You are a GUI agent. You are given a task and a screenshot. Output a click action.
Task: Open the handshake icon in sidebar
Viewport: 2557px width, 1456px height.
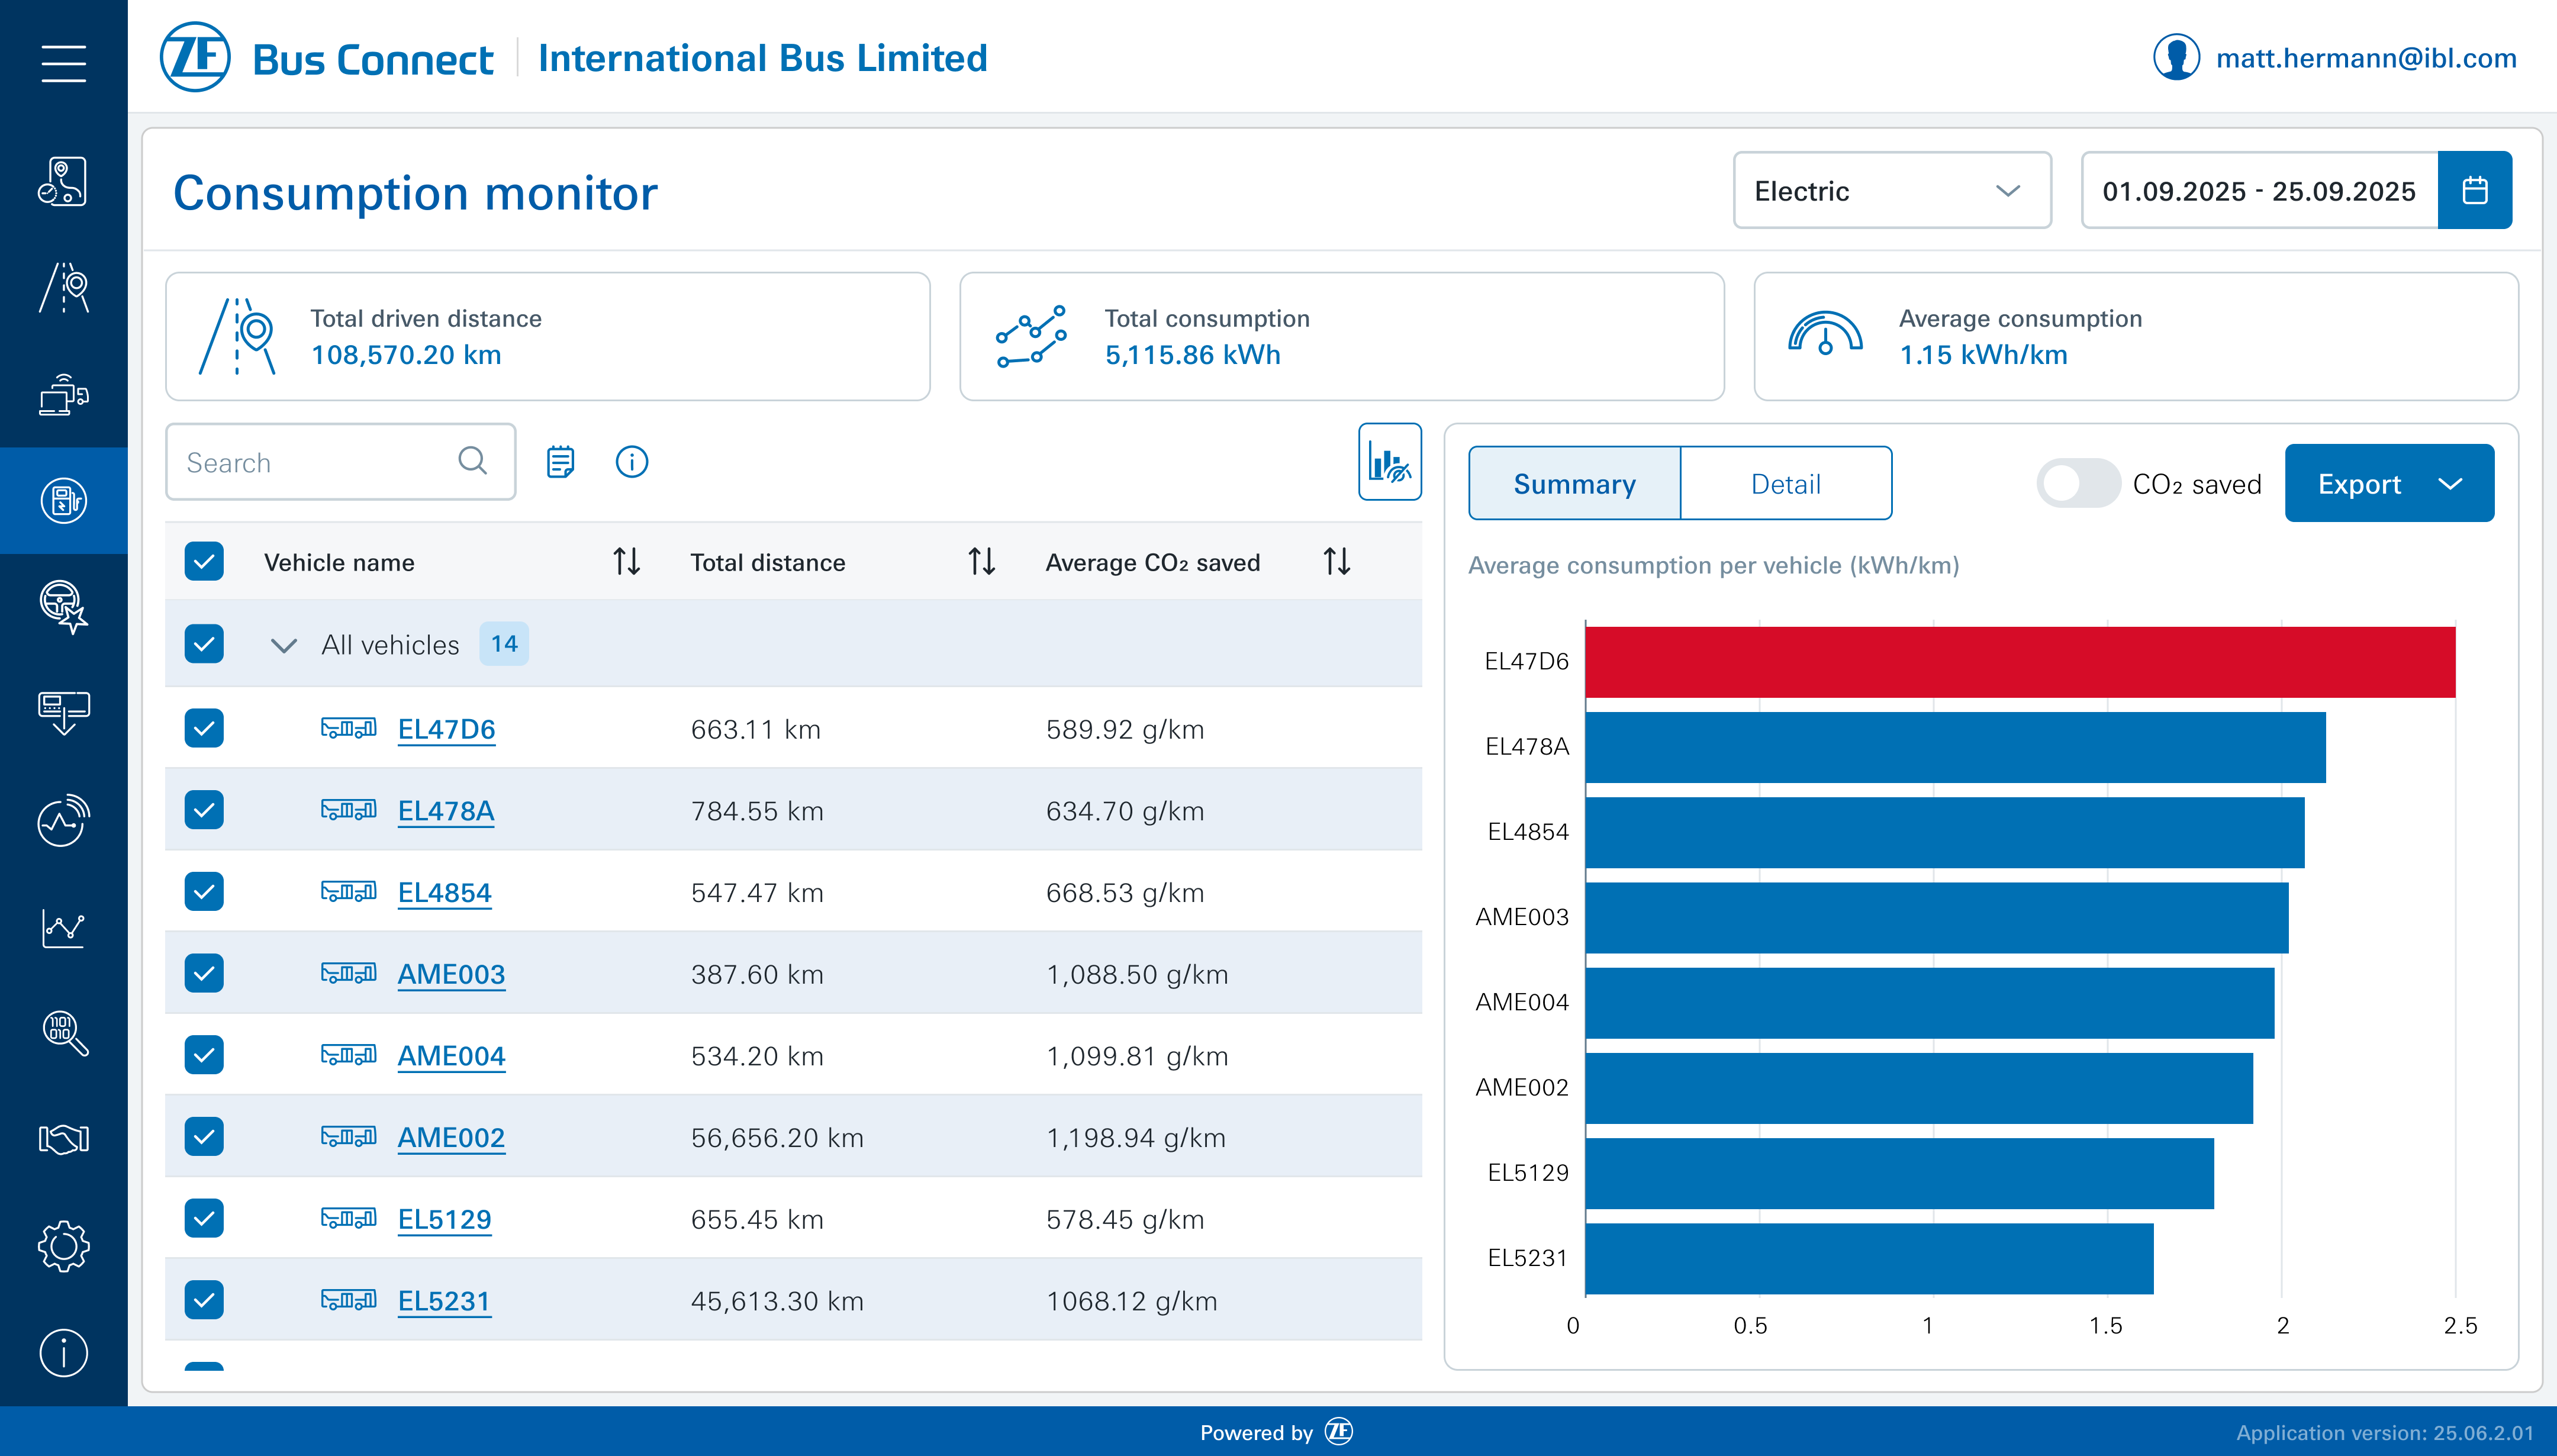click(x=63, y=1139)
